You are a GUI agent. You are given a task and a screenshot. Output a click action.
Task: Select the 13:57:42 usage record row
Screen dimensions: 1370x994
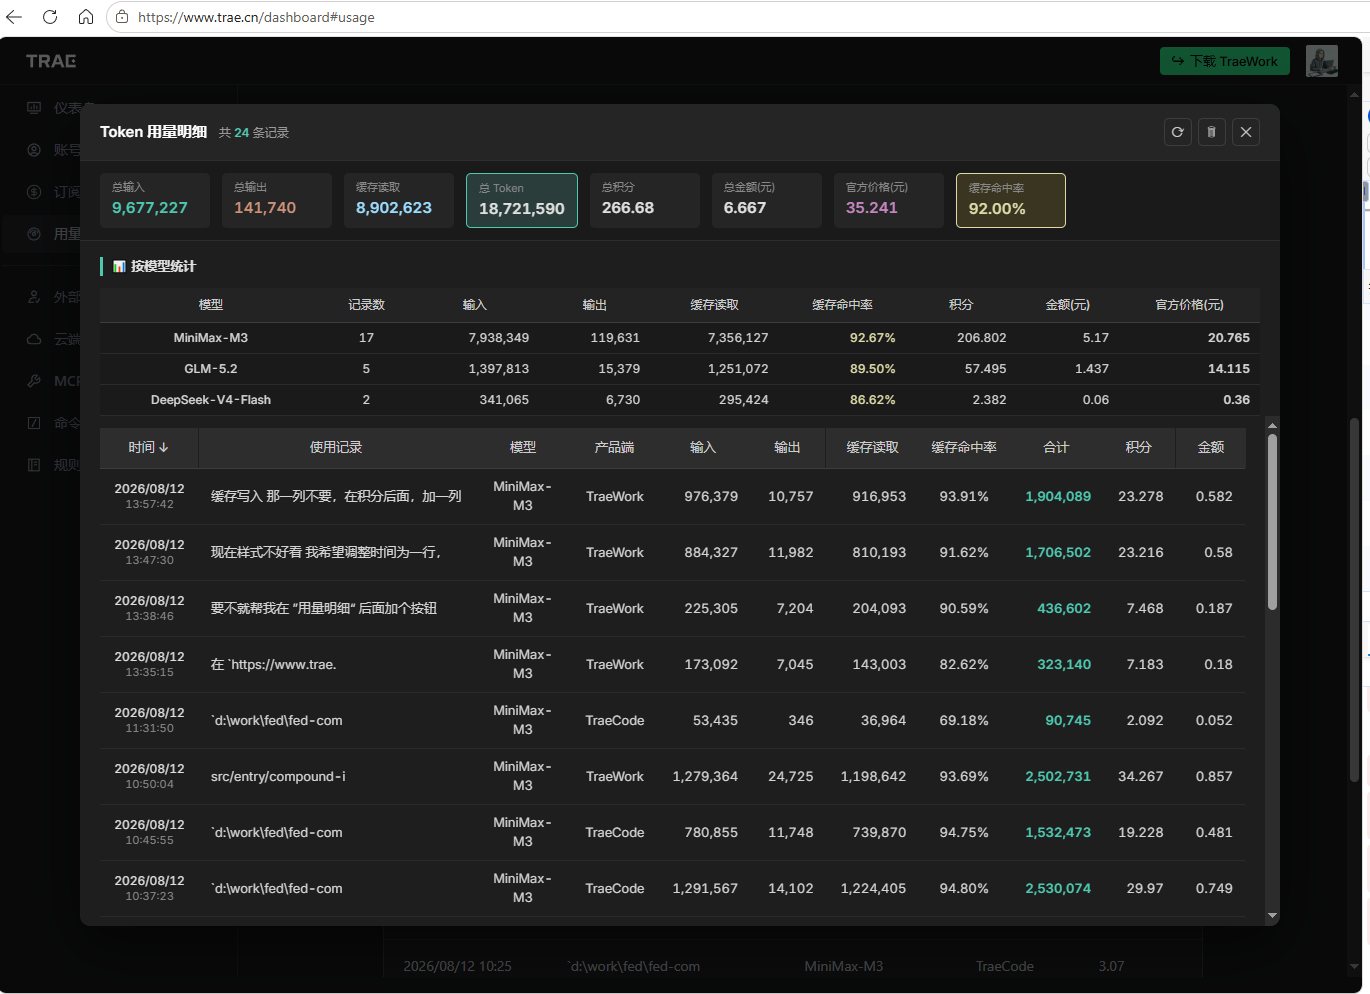(x=673, y=497)
